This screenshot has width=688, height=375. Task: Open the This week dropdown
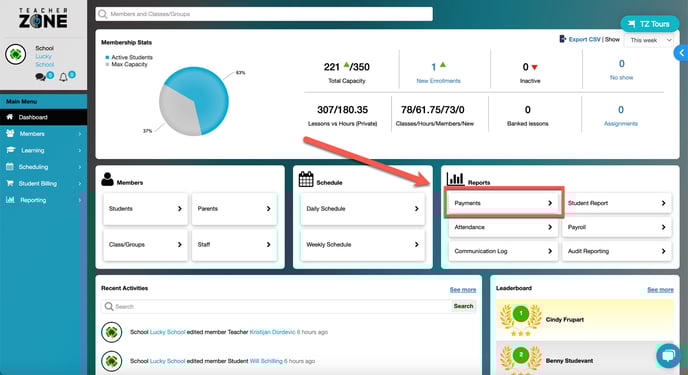click(x=649, y=40)
